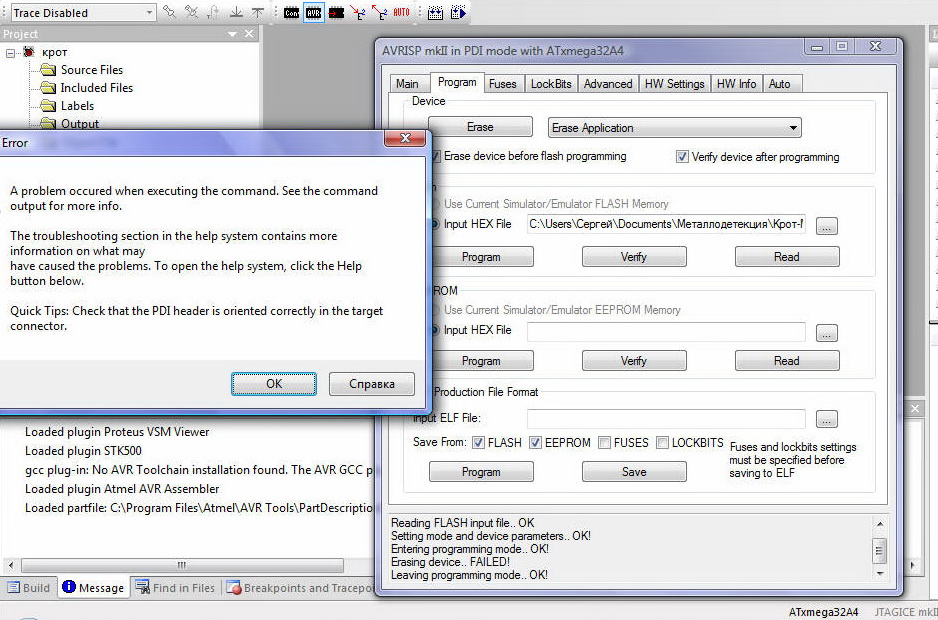Click the Input ELF File field
The width and height of the screenshot is (938, 620).
pyautogui.click(x=666, y=418)
